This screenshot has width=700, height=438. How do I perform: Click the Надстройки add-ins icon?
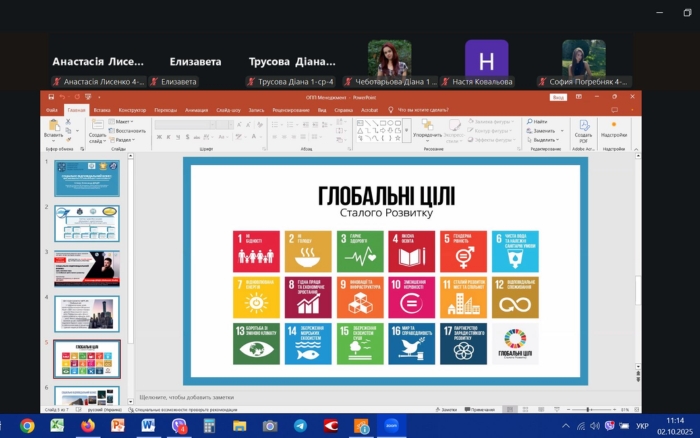pos(613,129)
